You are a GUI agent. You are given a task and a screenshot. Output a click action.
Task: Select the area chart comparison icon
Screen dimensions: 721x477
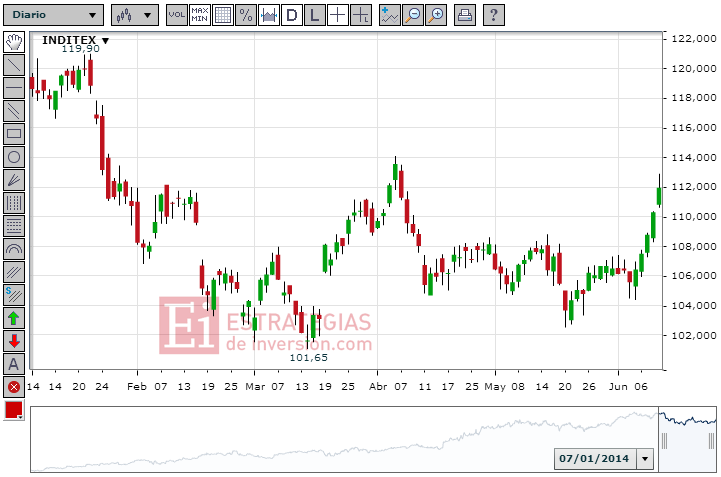click(269, 15)
